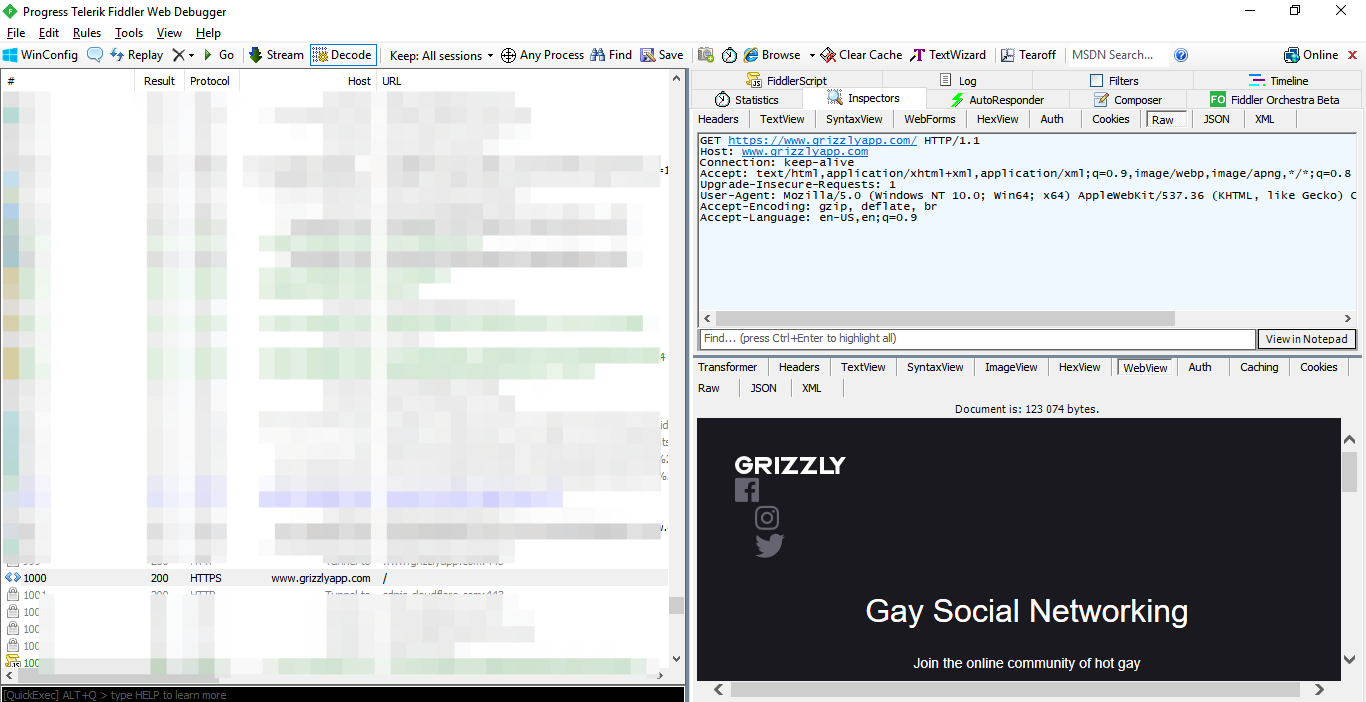Image resolution: width=1366 pixels, height=702 pixels.
Task: Focus the MSDN Search box
Action: pos(1117,55)
